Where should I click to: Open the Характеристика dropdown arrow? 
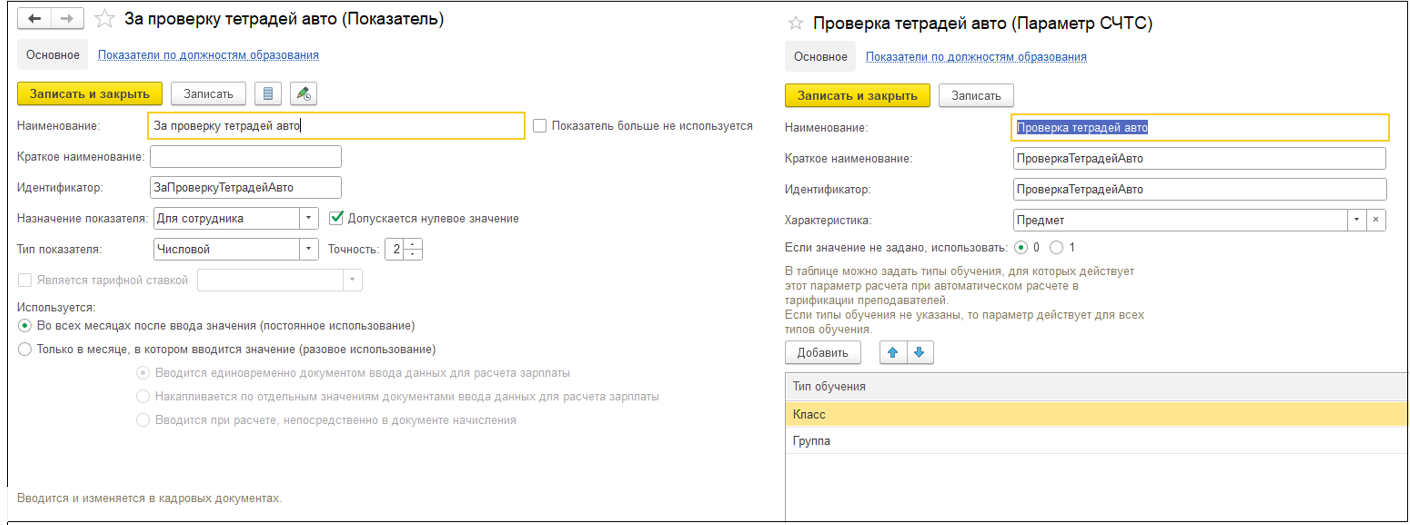[x=1356, y=220]
